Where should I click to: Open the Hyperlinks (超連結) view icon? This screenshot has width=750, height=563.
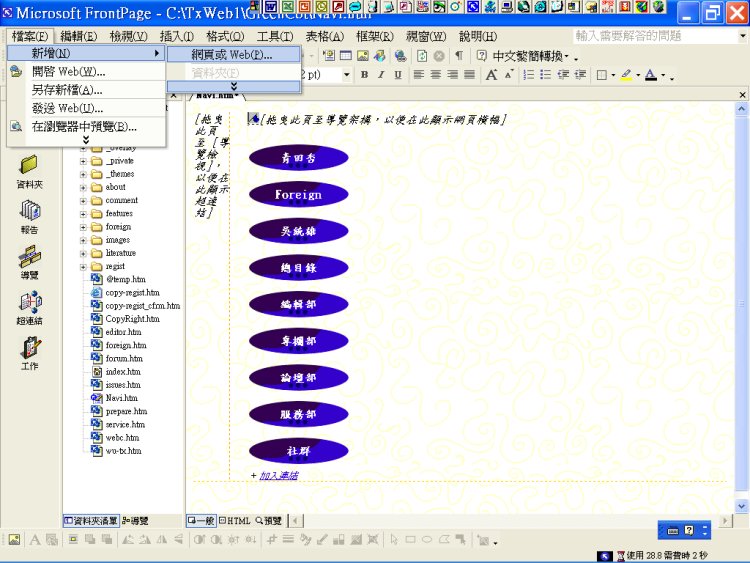coord(29,306)
